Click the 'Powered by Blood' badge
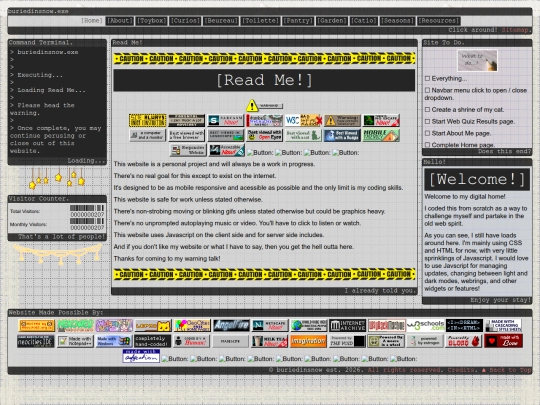Viewport: 540px width, 405px height. click(464, 341)
